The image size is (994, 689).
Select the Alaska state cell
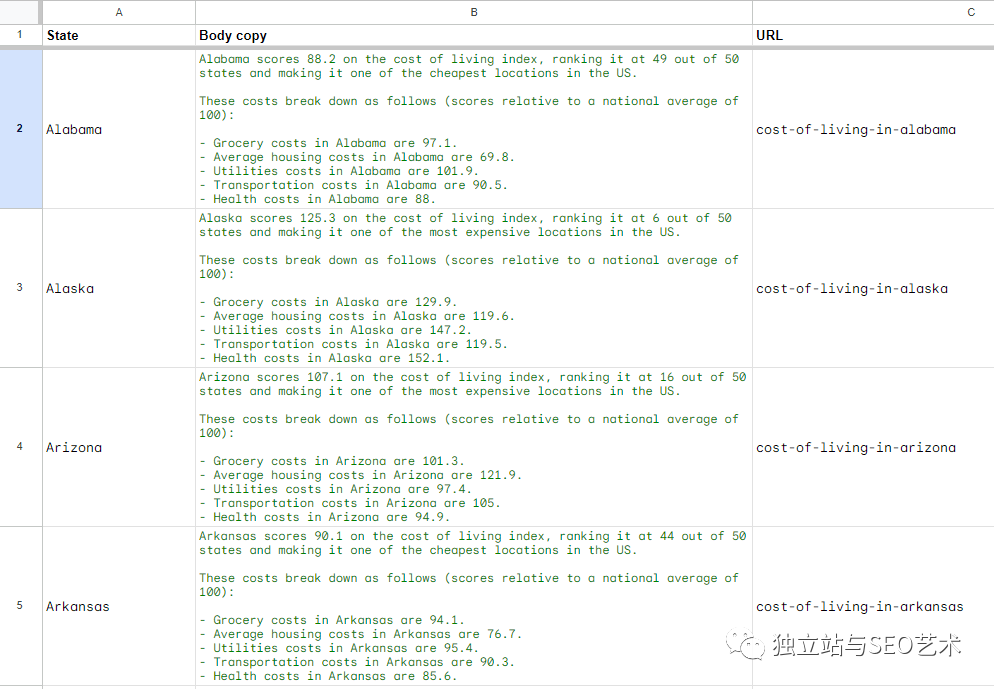(x=119, y=288)
